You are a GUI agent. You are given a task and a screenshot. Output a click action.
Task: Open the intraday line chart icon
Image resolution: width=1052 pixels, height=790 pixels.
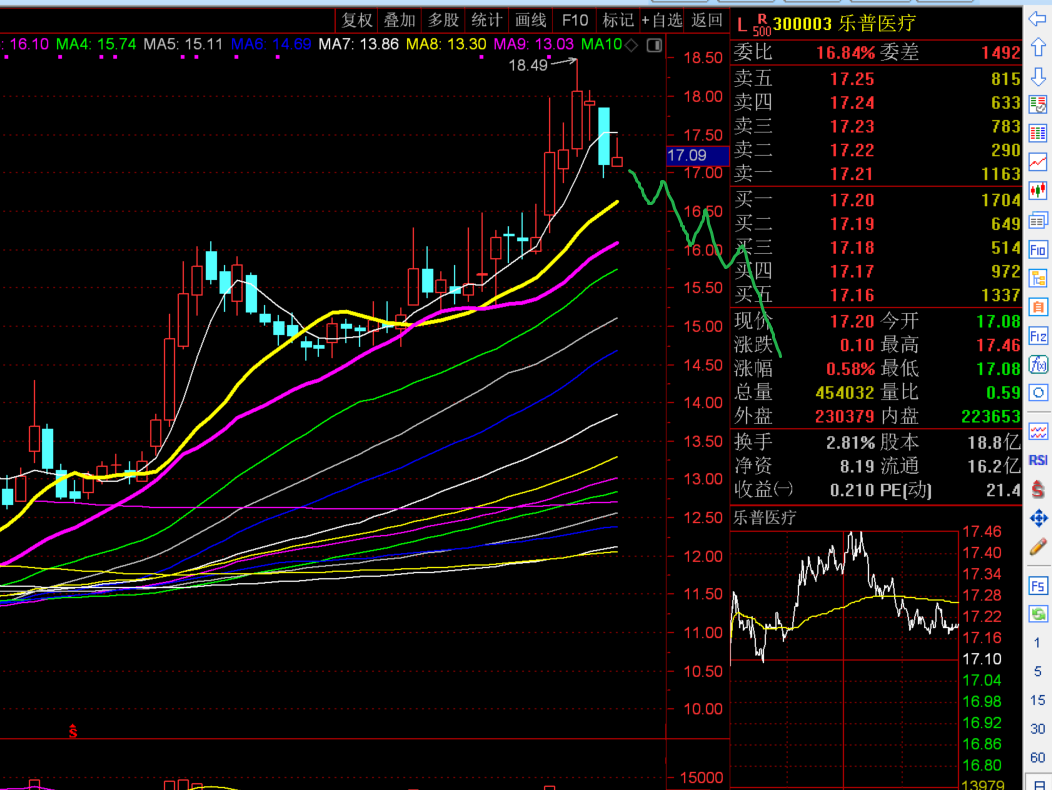pyautogui.click(x=1037, y=162)
